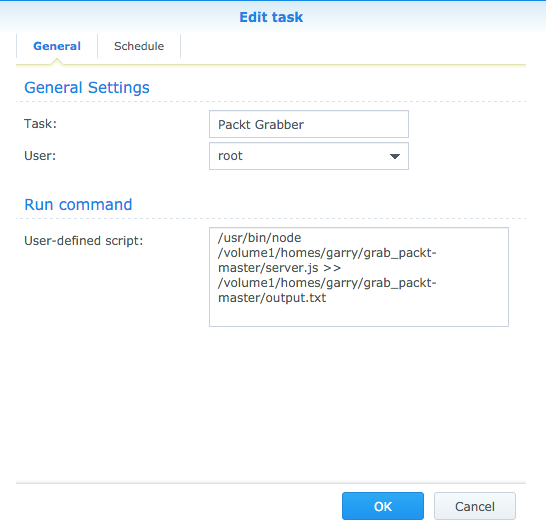Confirm changes with the OK button

pos(383,506)
